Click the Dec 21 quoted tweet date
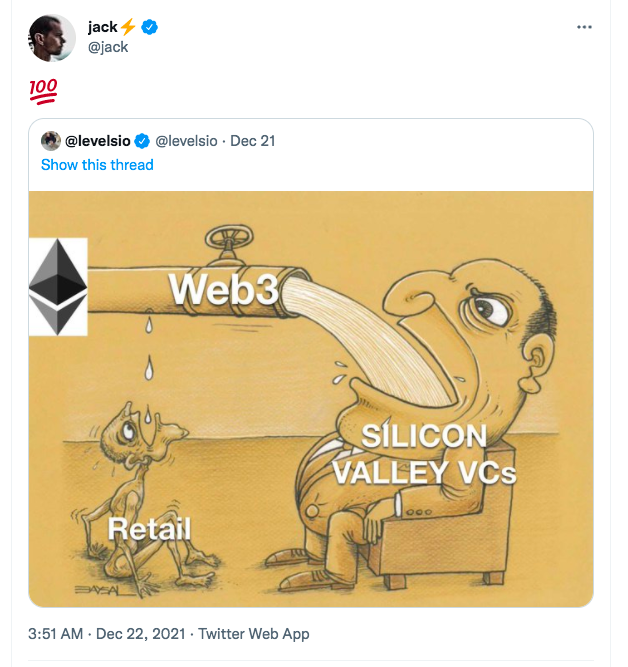The width and height of the screenshot is (628, 667). (253, 141)
